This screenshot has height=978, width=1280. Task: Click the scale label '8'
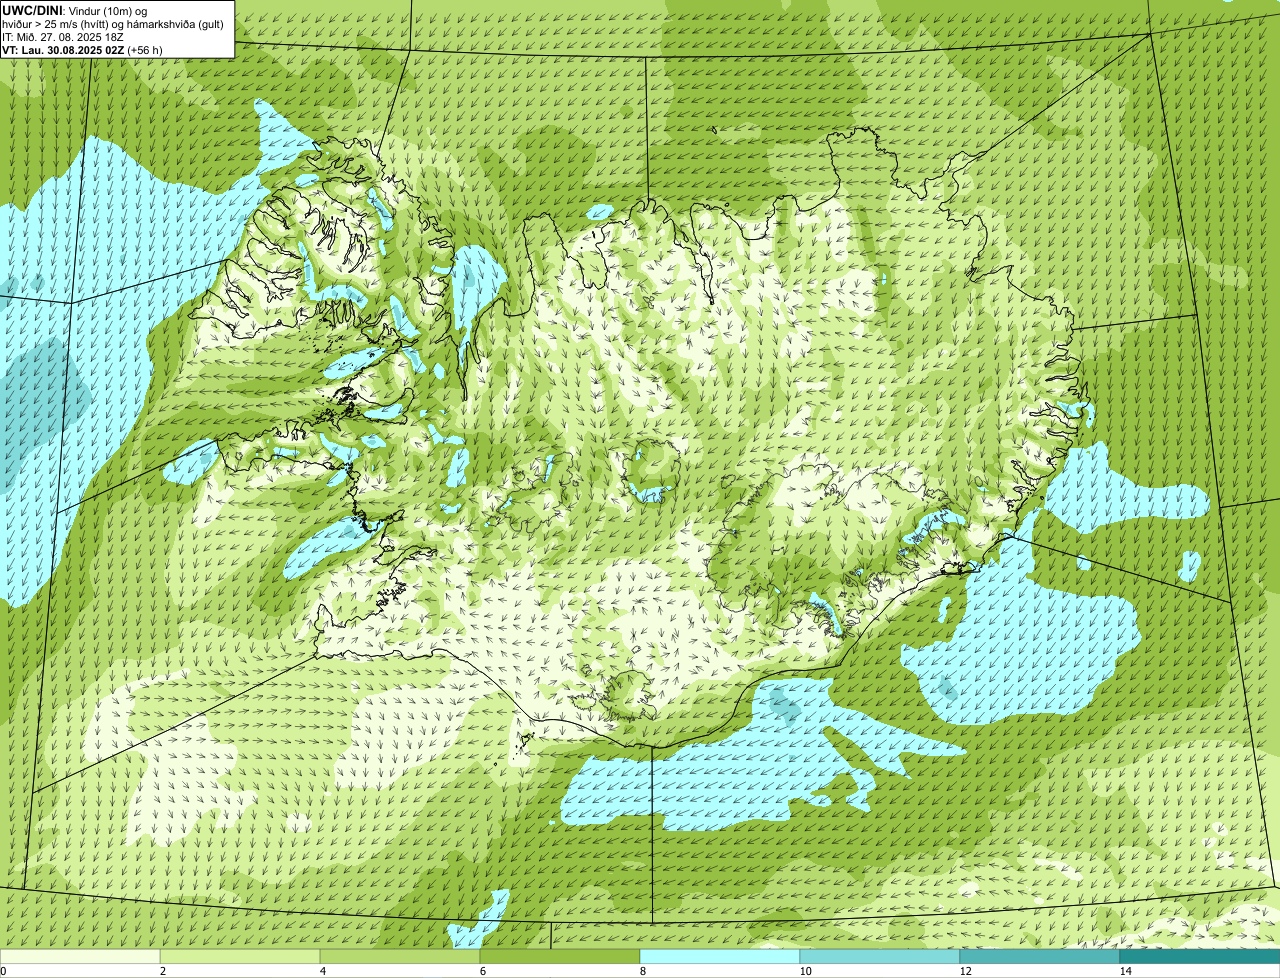[x=642, y=971]
